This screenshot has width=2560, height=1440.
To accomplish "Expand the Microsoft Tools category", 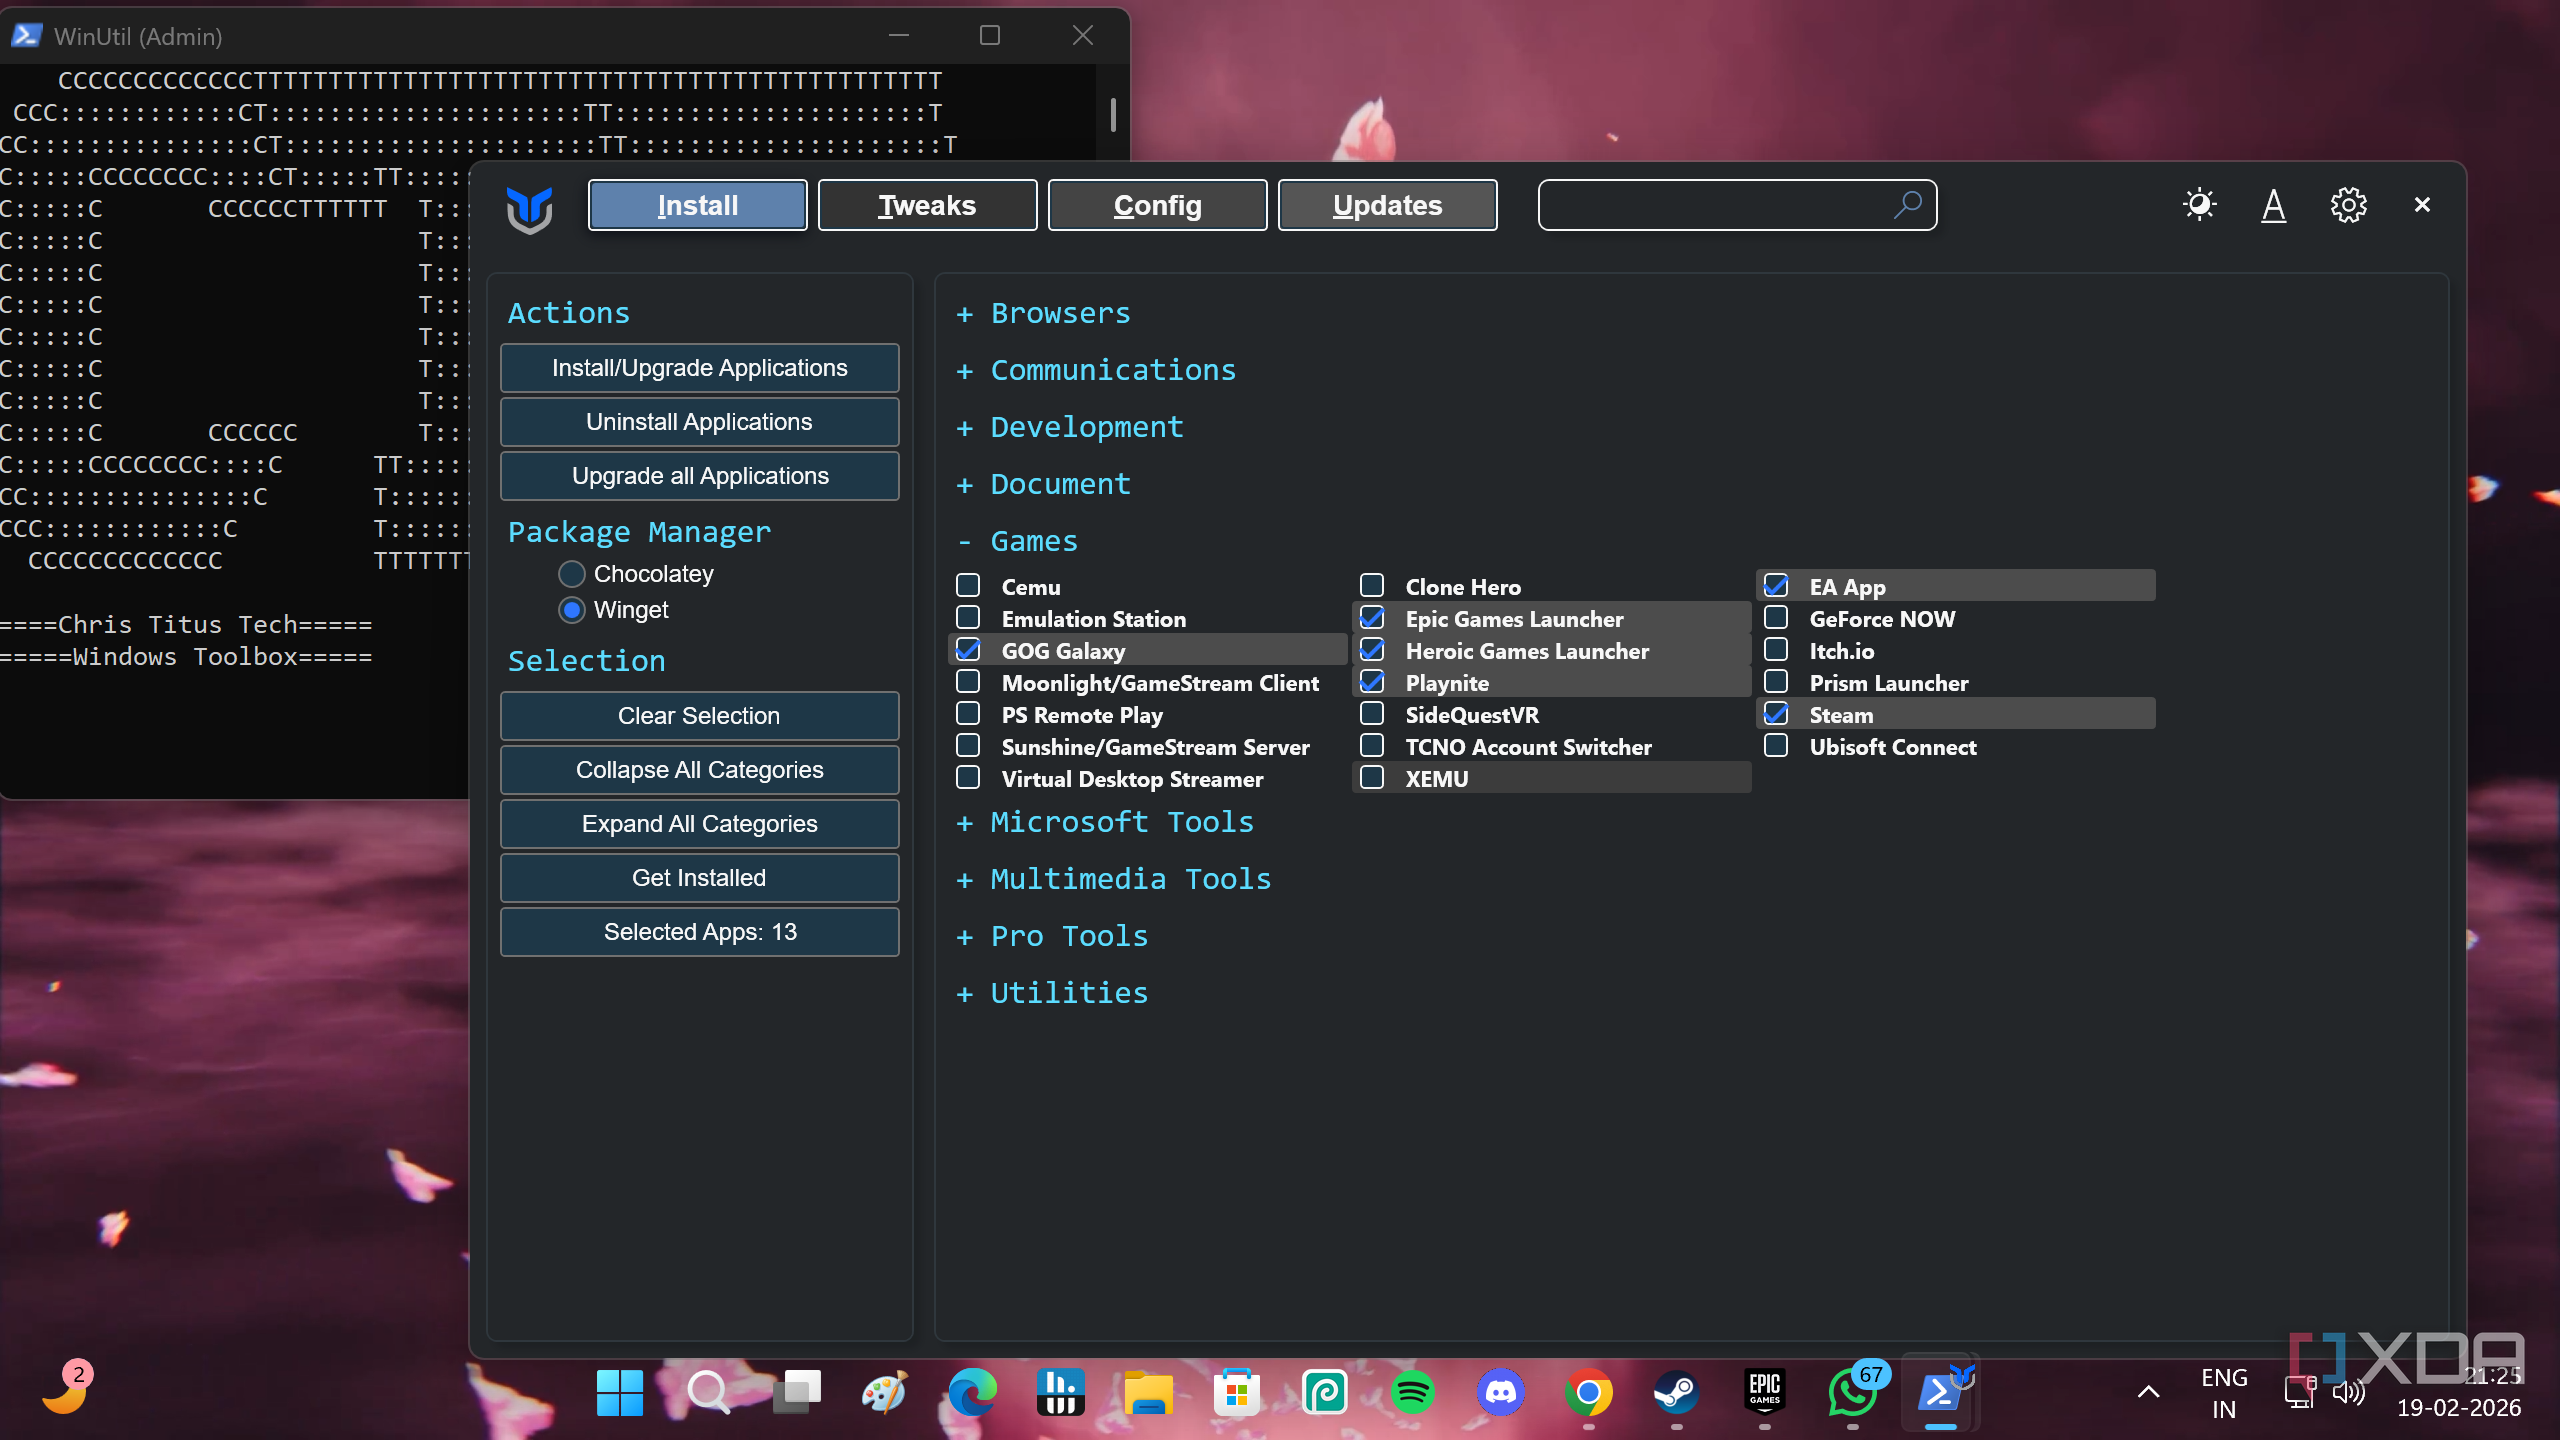I will [1121, 822].
